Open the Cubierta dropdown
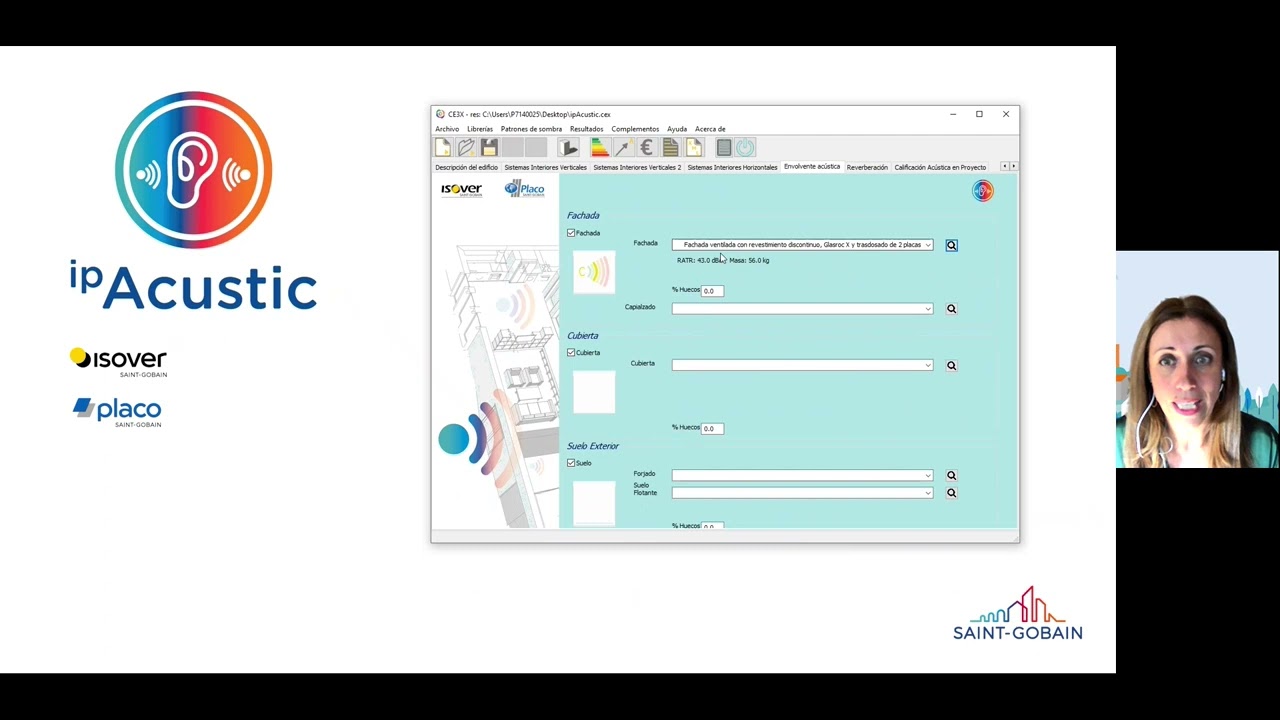The height and width of the screenshot is (720, 1280). [x=802, y=365]
